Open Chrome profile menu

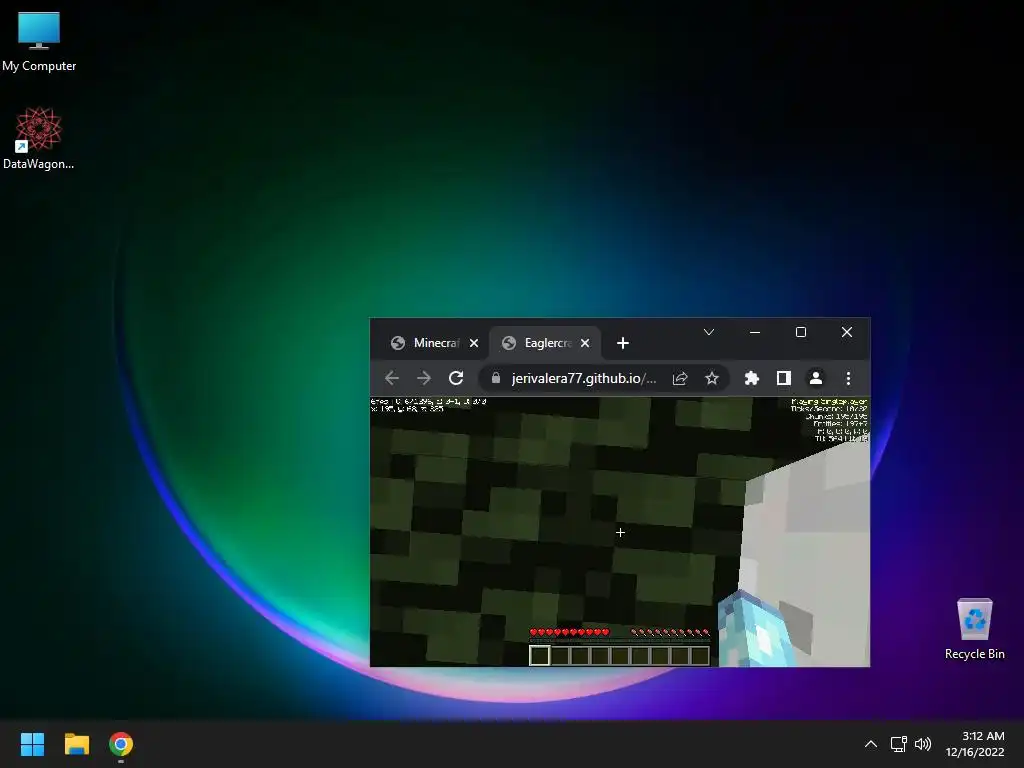[x=816, y=378]
